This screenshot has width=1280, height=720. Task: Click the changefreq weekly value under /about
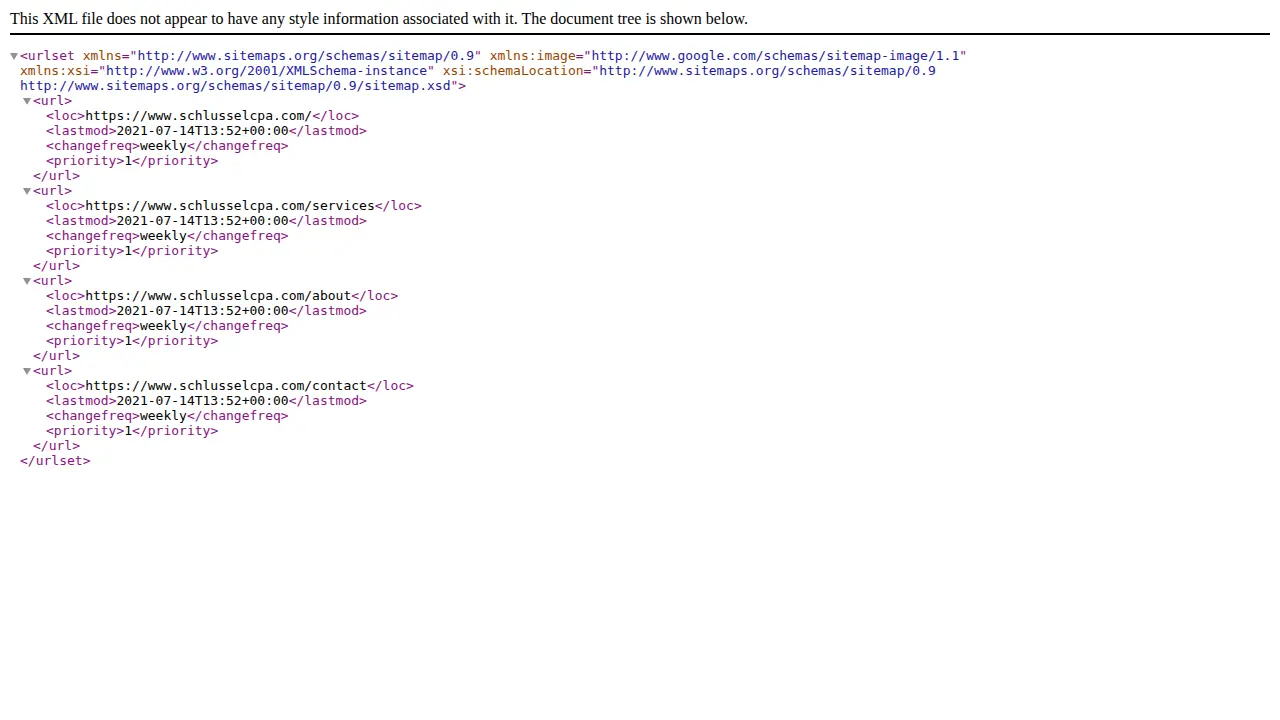point(163,326)
